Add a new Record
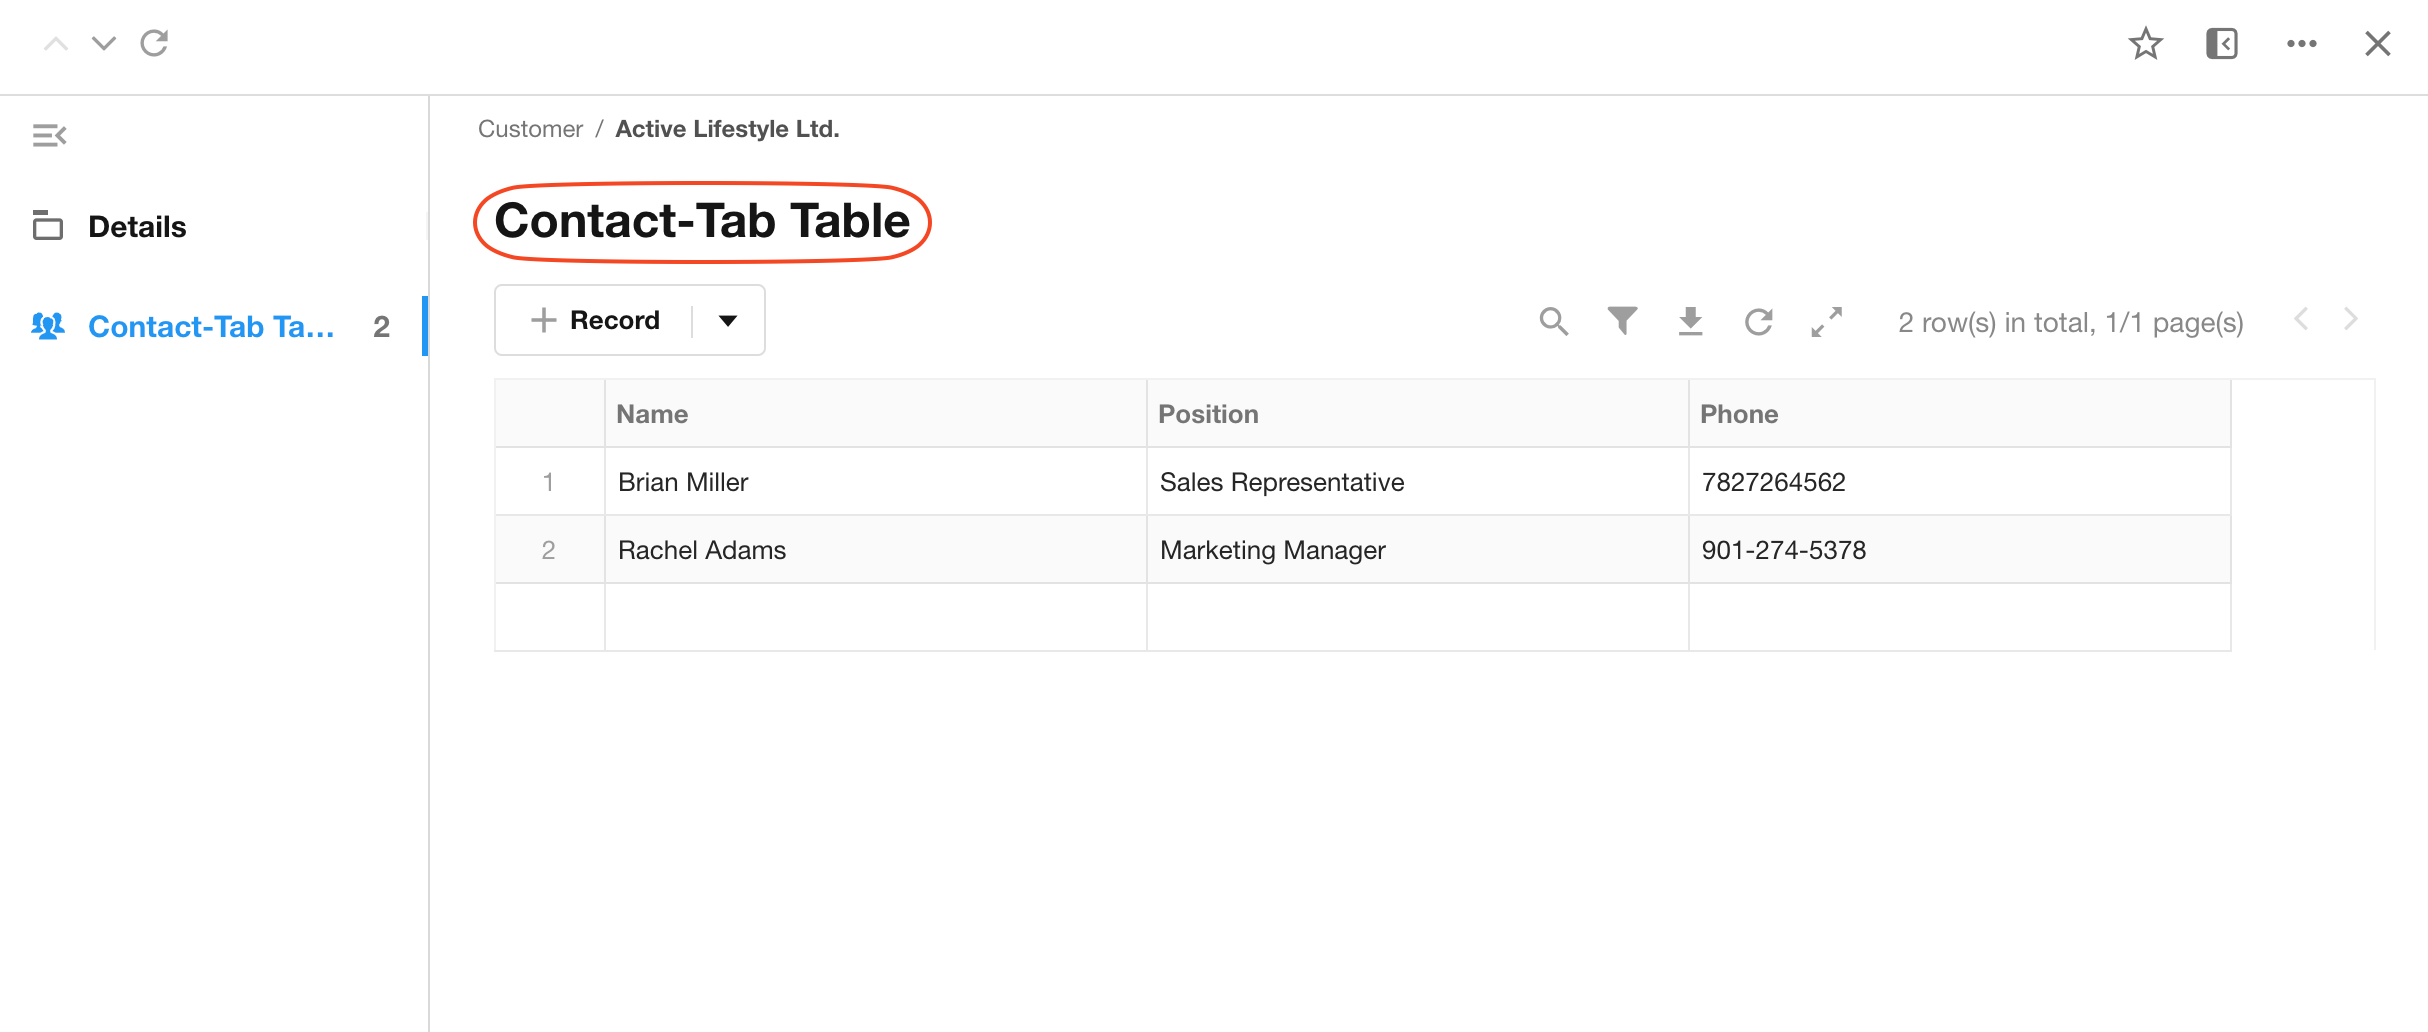The width and height of the screenshot is (2428, 1032). (x=596, y=321)
